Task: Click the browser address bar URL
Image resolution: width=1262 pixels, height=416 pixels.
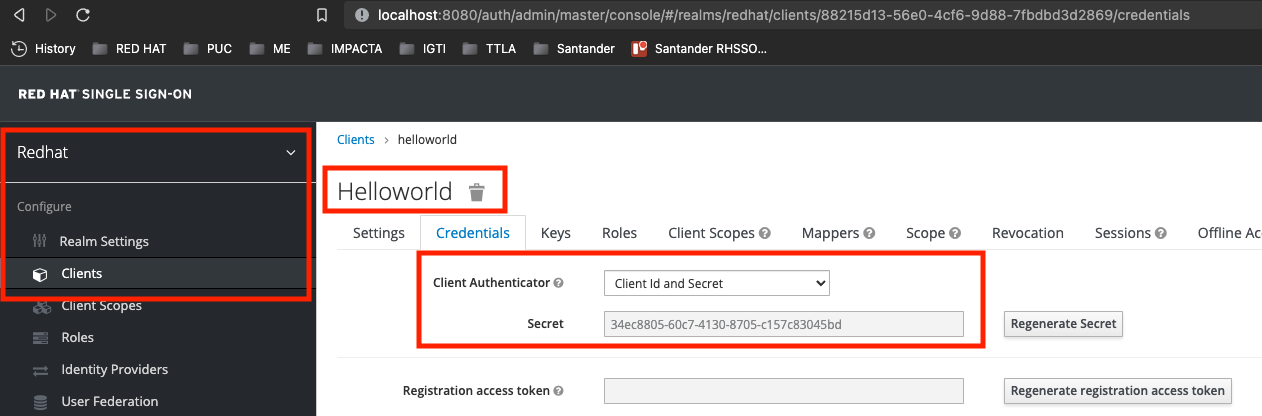Action: (784, 15)
